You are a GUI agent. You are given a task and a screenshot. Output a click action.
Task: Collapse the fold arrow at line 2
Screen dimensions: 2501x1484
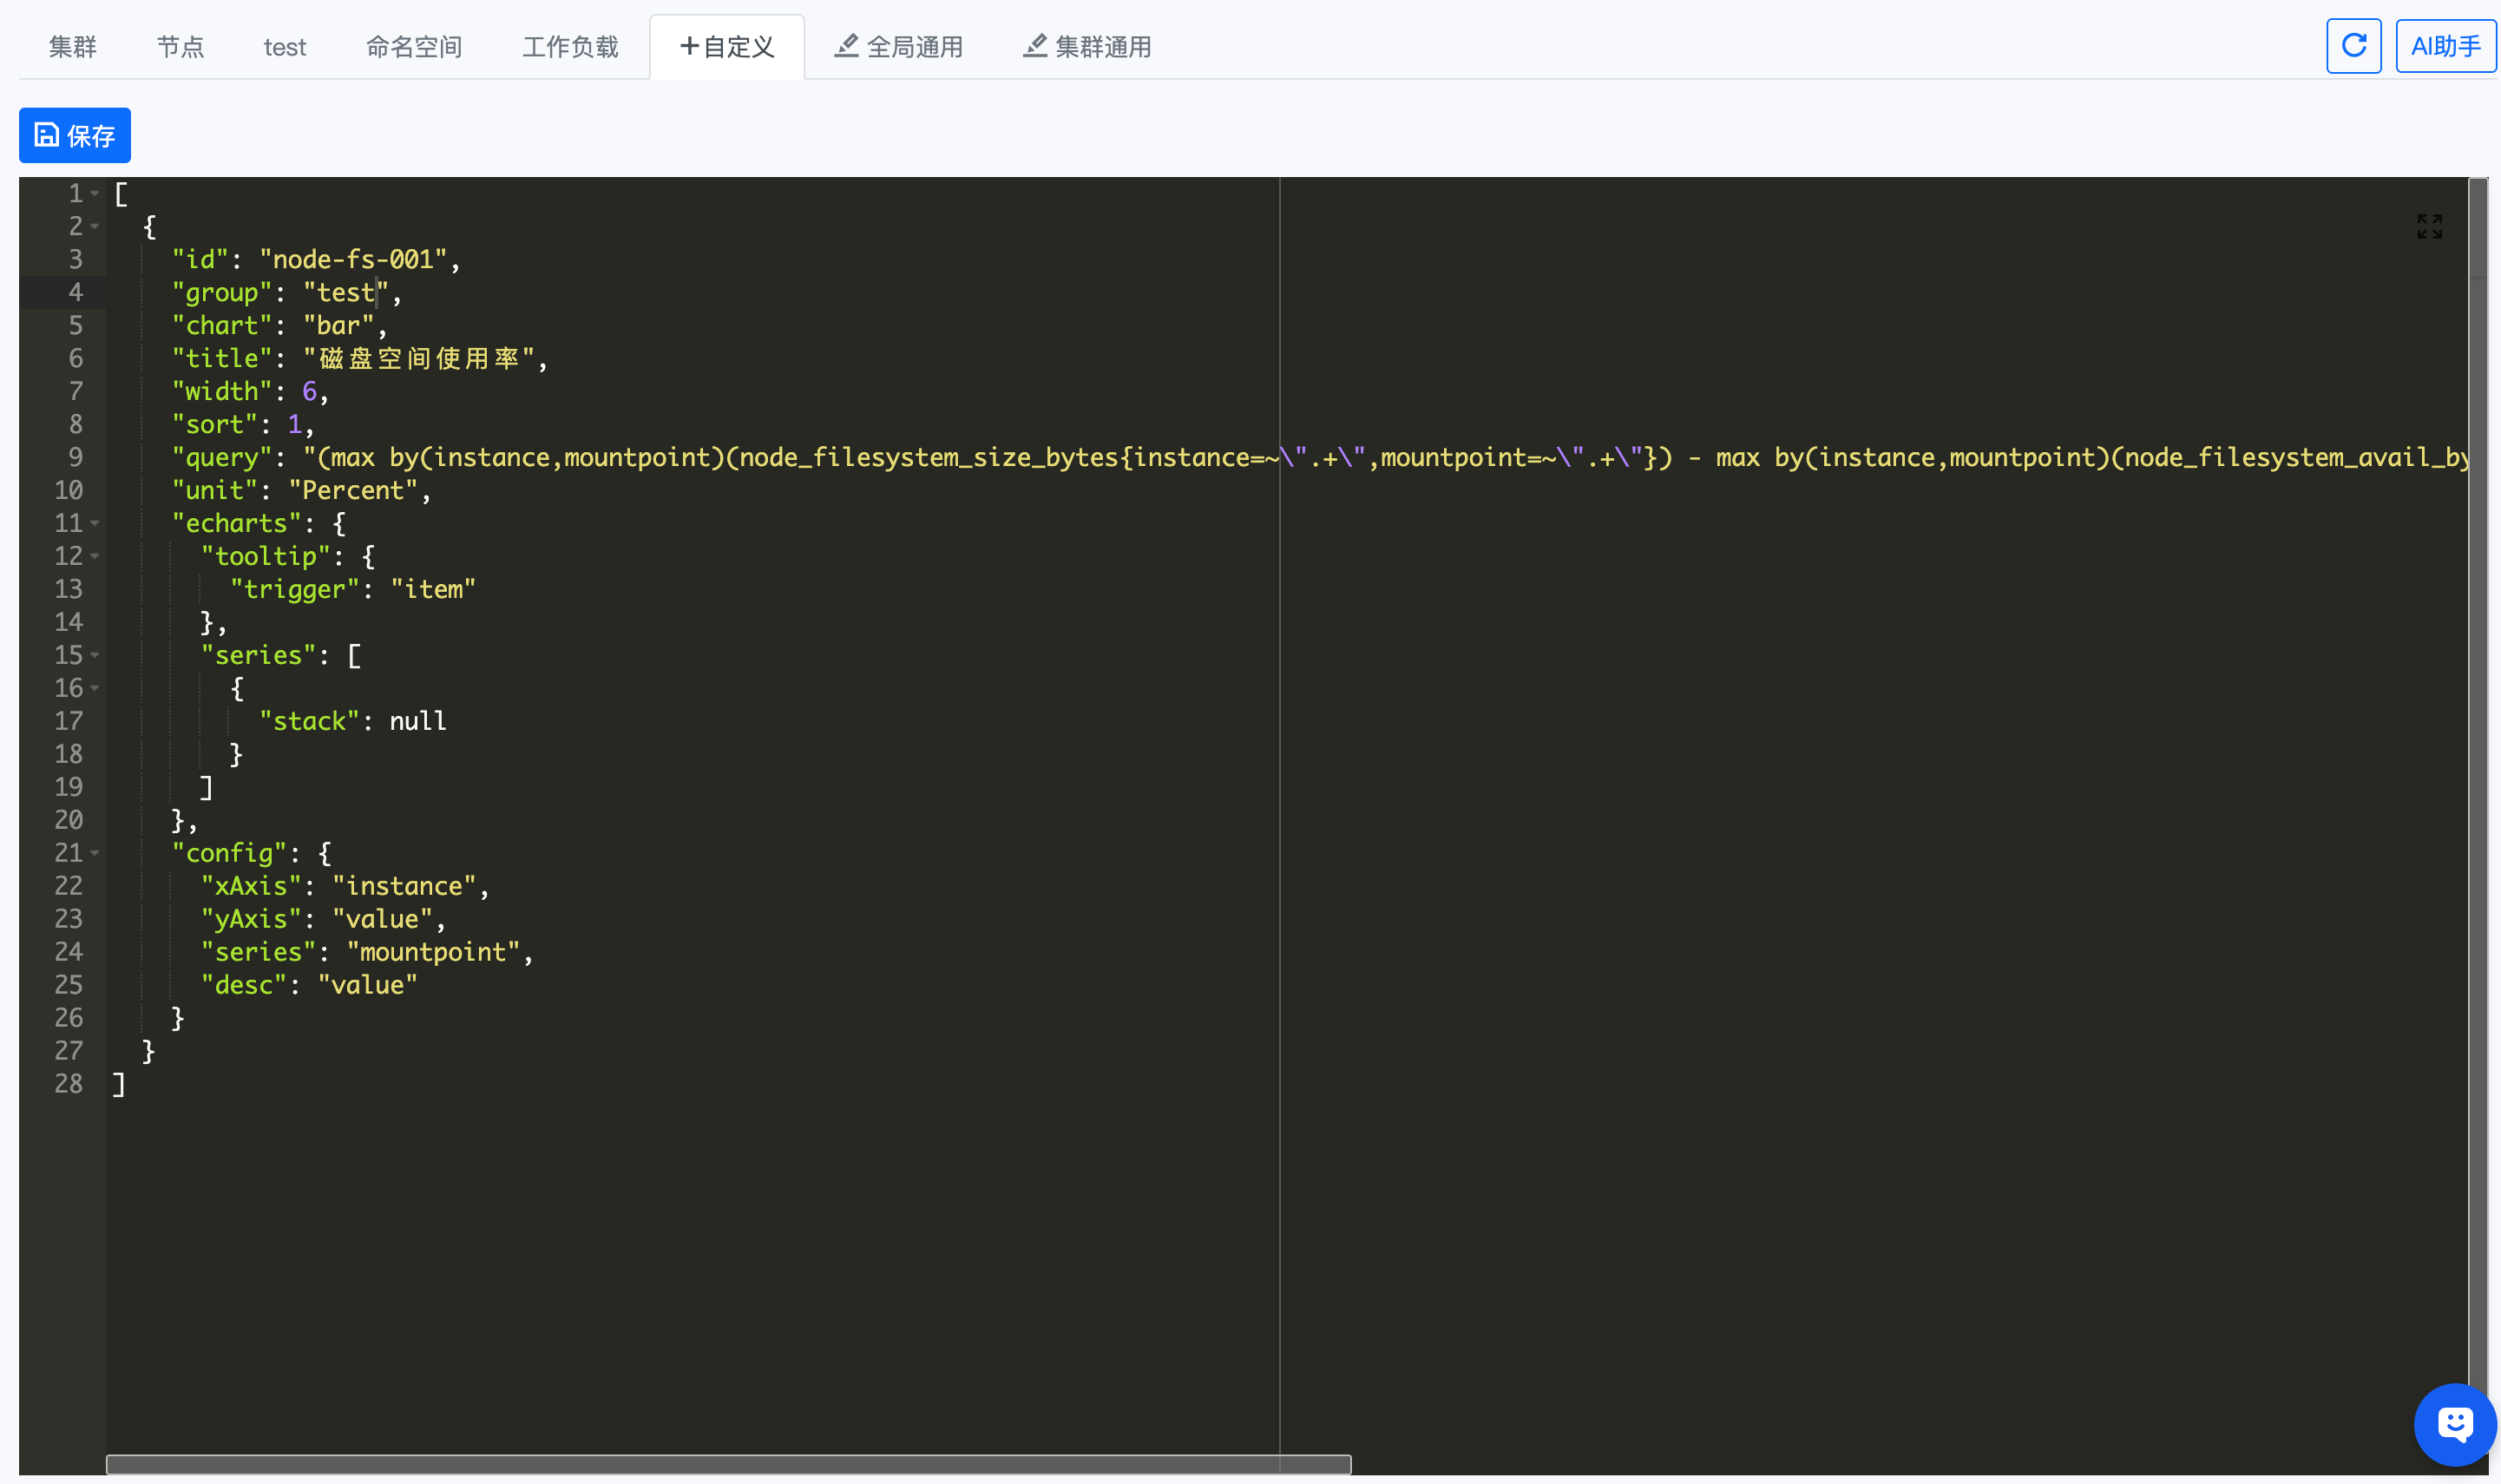click(x=95, y=226)
